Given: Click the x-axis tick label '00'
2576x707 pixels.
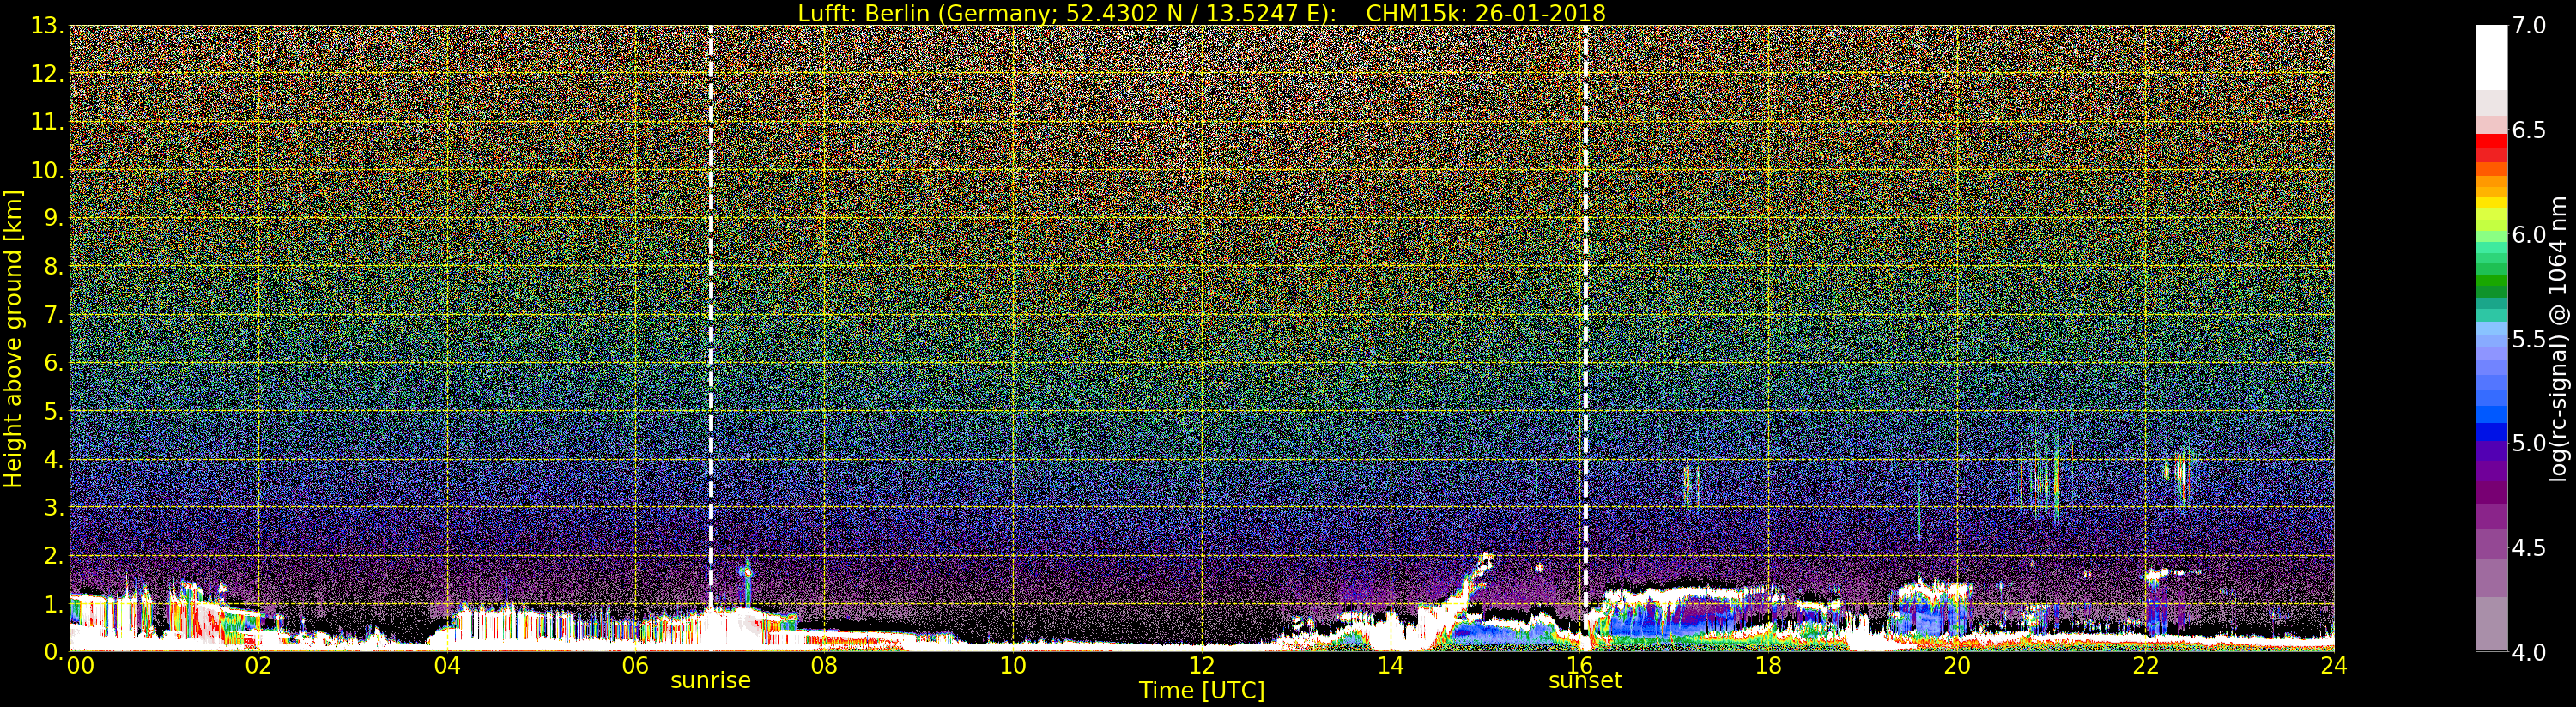Looking at the screenshot, I should tap(80, 666).
